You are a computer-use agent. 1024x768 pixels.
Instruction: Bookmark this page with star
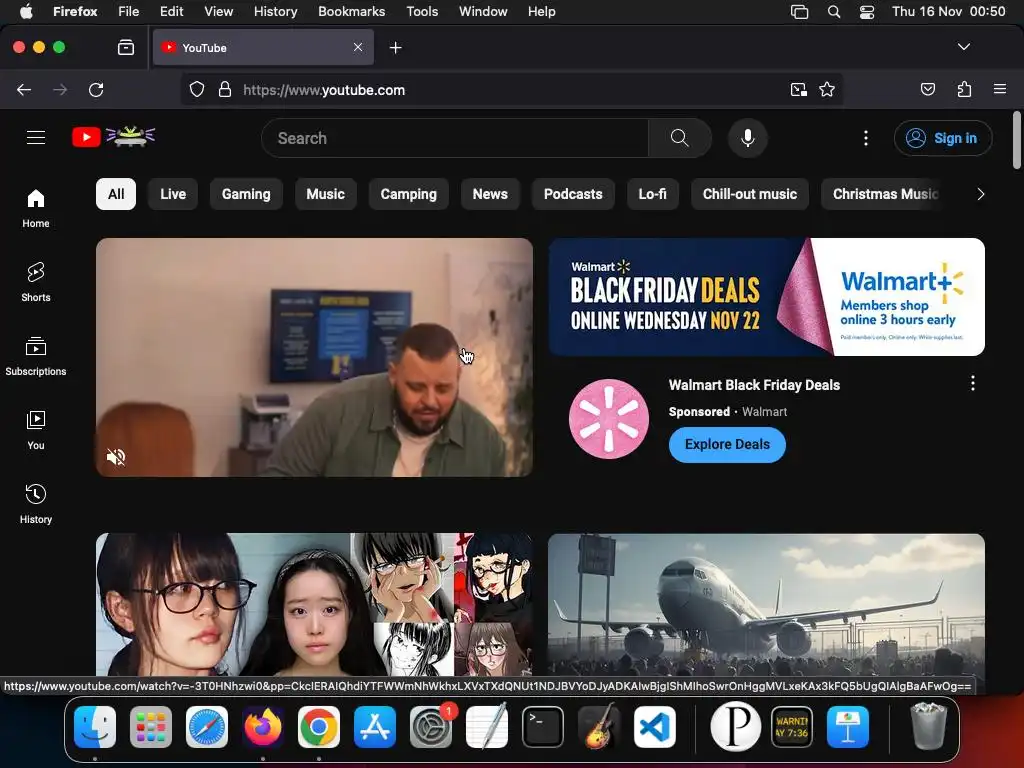[x=827, y=89]
